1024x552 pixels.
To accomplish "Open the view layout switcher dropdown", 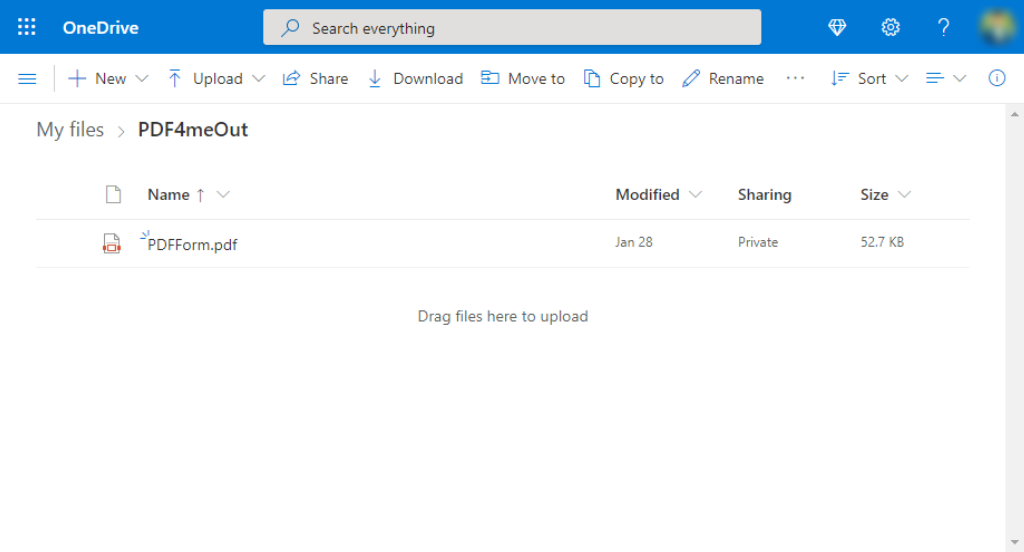I will point(946,78).
